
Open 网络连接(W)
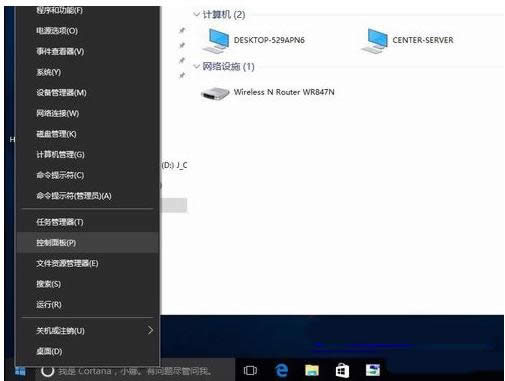(87, 113)
